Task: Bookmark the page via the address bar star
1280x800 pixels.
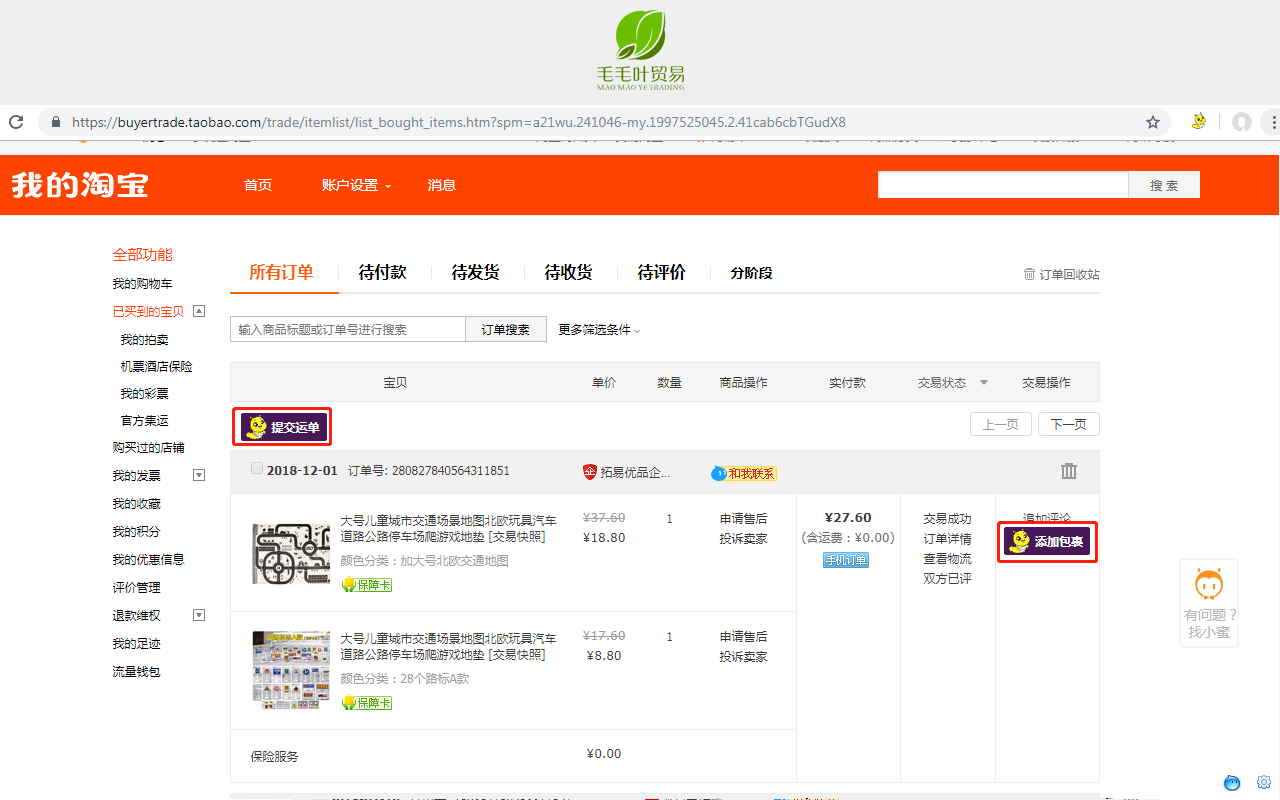Action: point(1152,121)
